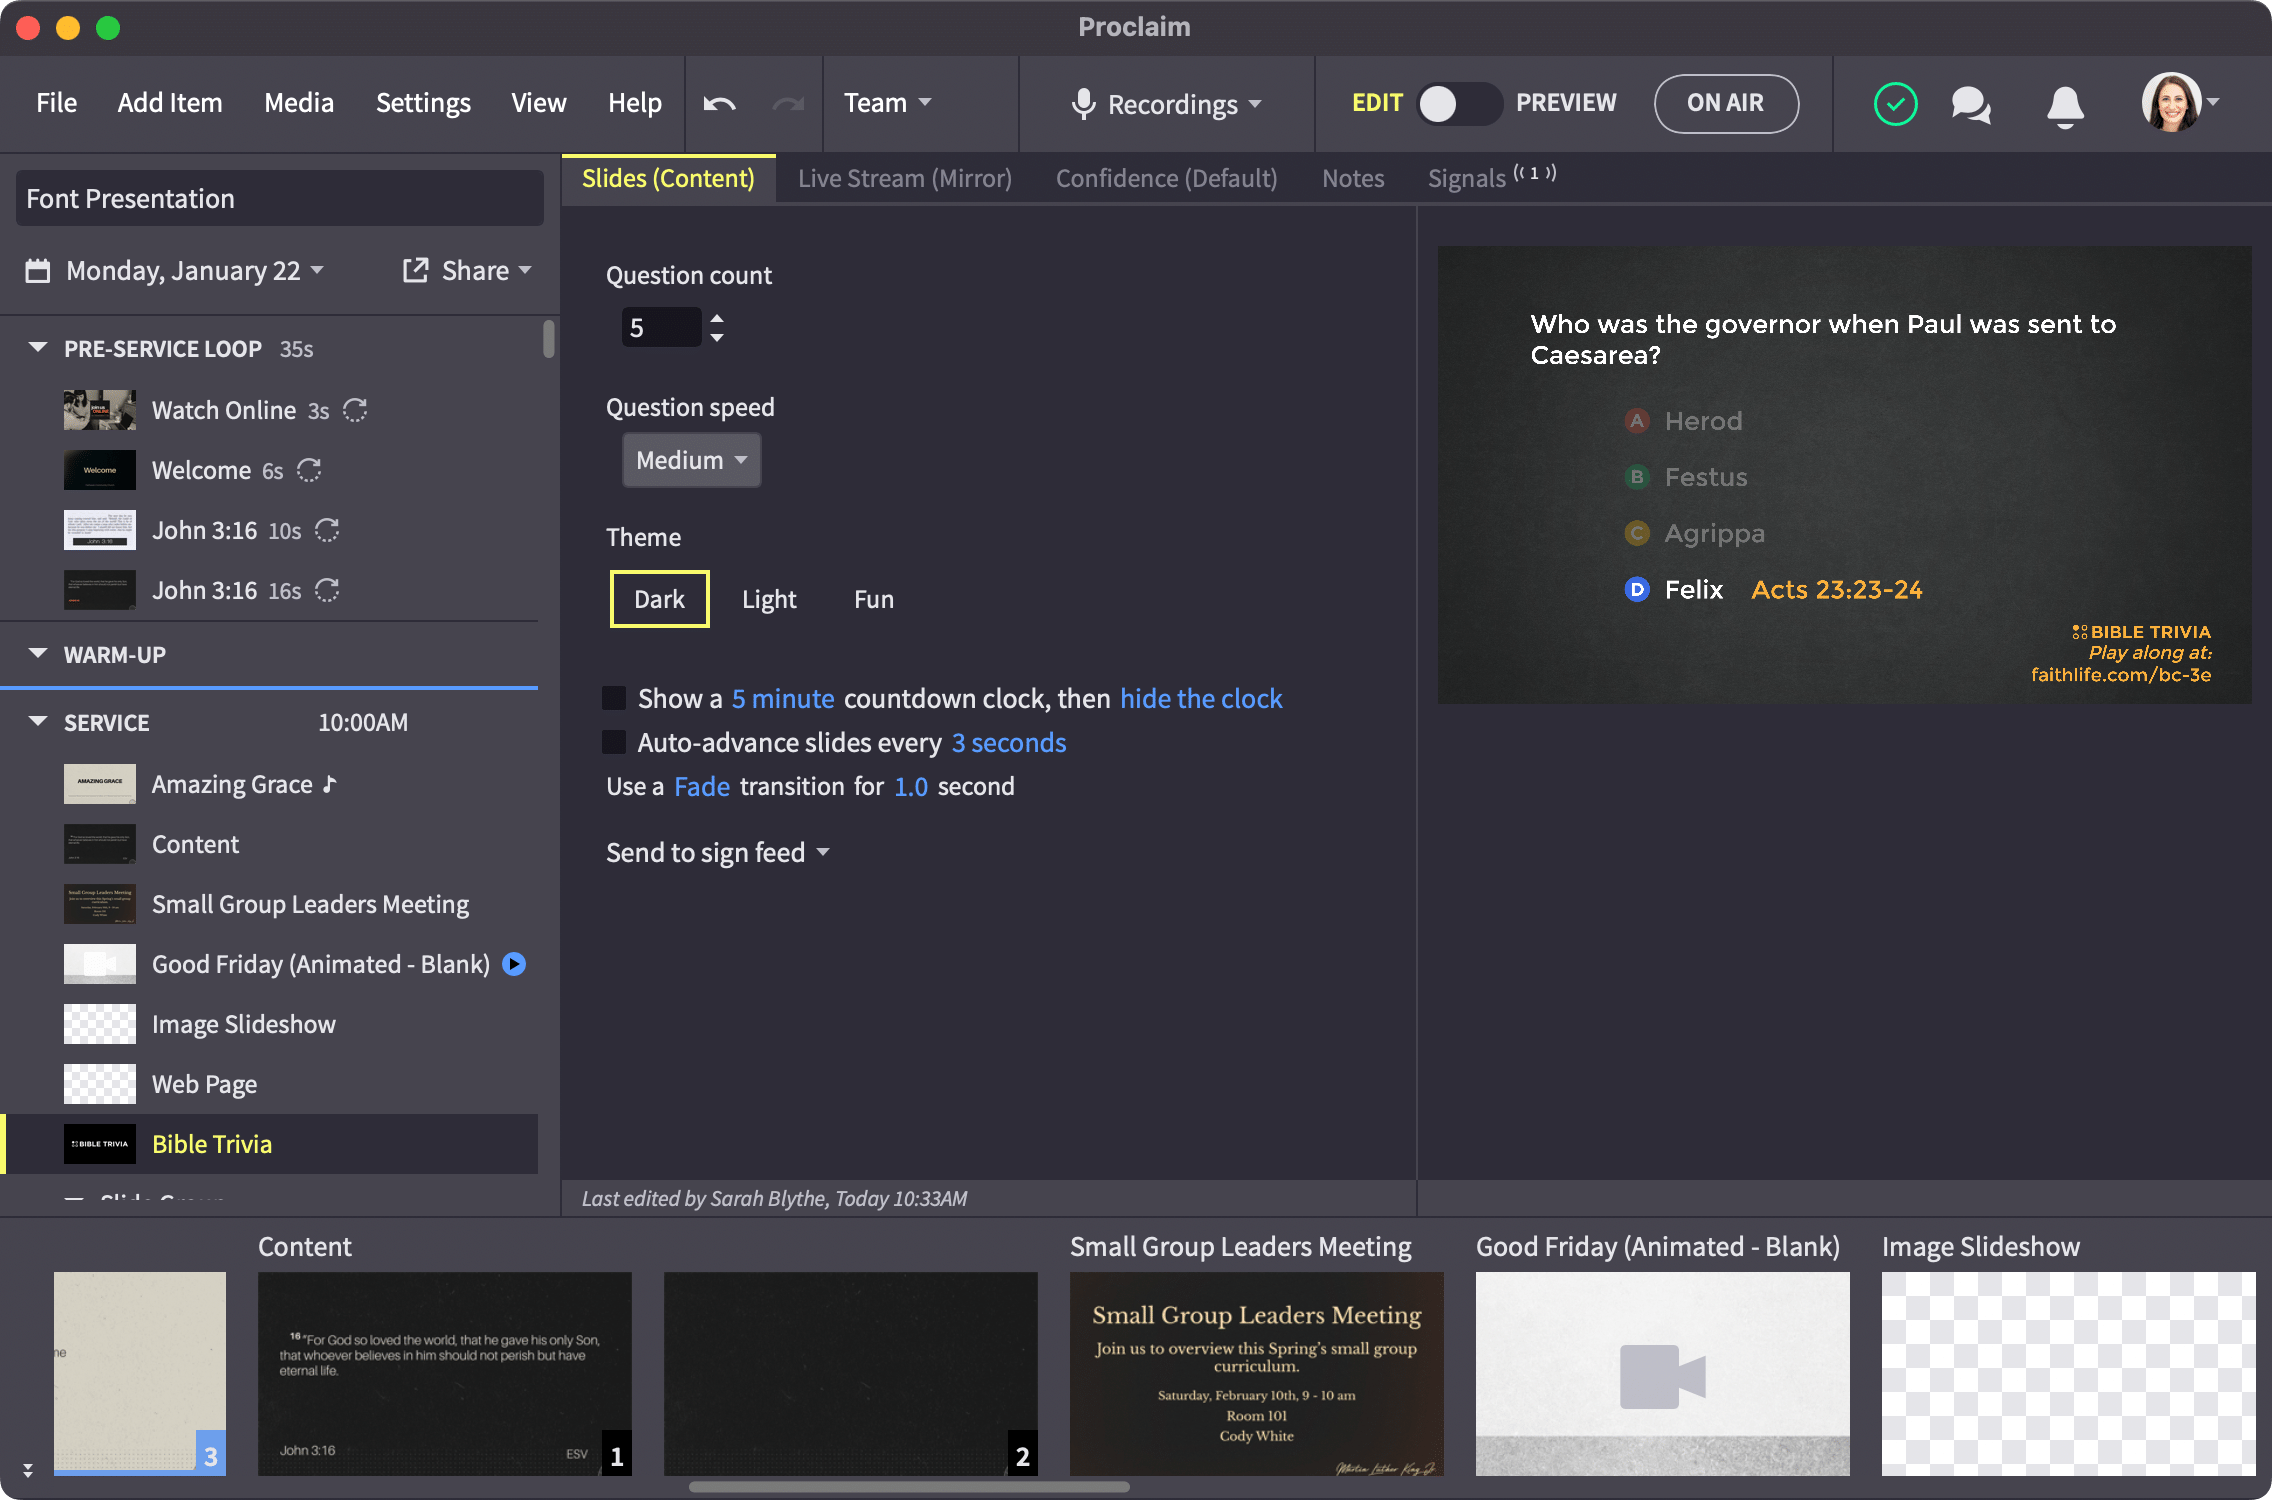
Task: Select the Light theme option
Action: point(769,599)
